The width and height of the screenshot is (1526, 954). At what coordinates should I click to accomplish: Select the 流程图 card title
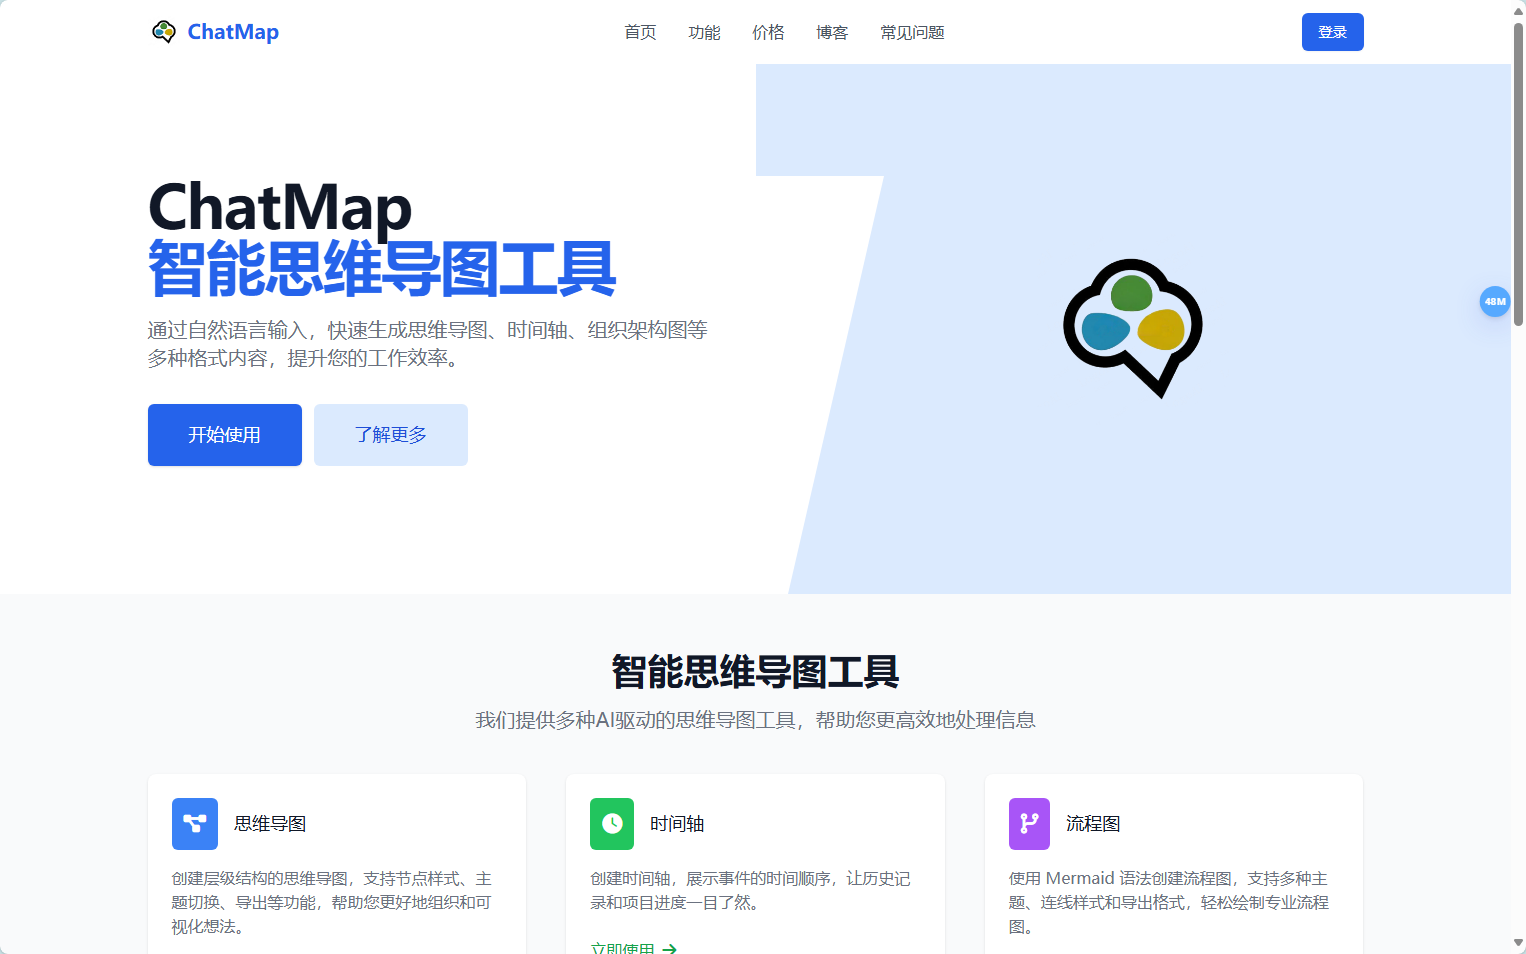point(1093,824)
